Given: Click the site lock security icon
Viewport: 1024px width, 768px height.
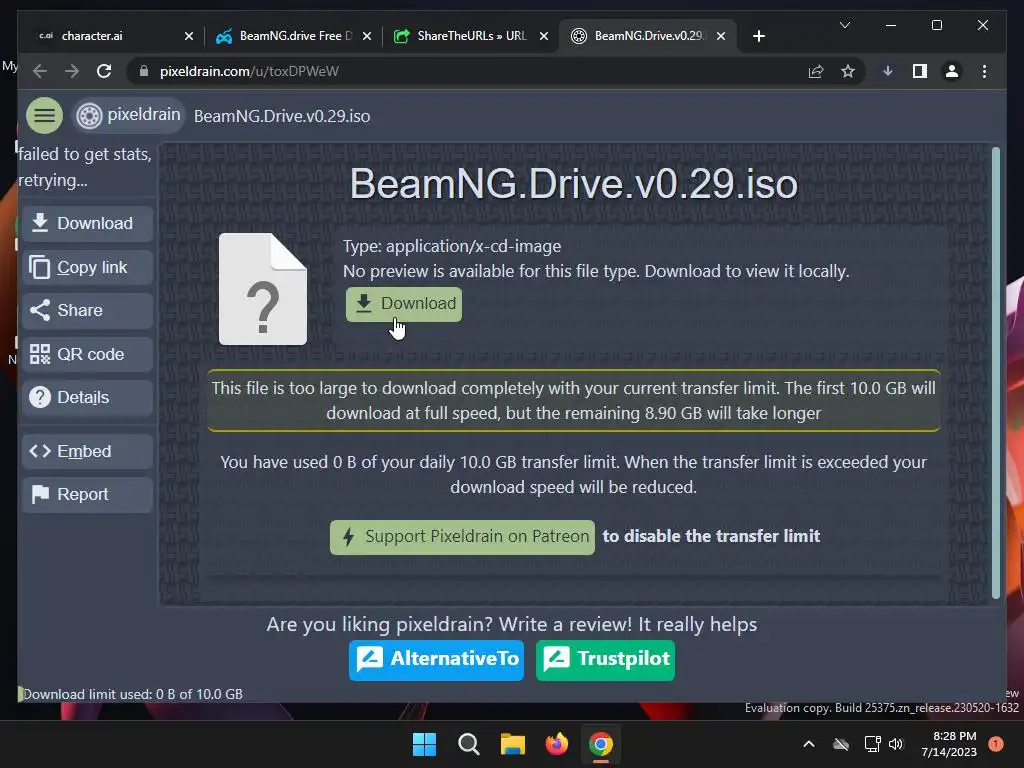Looking at the screenshot, I should [x=144, y=71].
